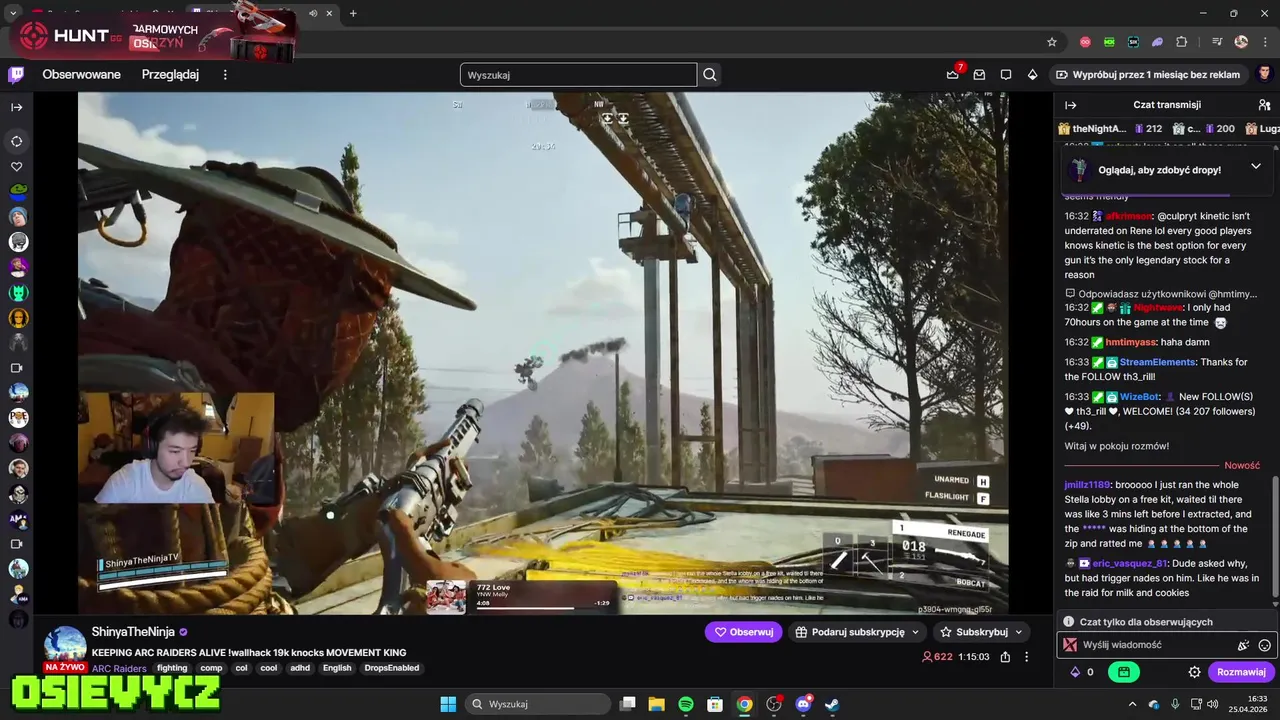Click the search magnifier button
The image size is (1280, 720).
pos(709,74)
